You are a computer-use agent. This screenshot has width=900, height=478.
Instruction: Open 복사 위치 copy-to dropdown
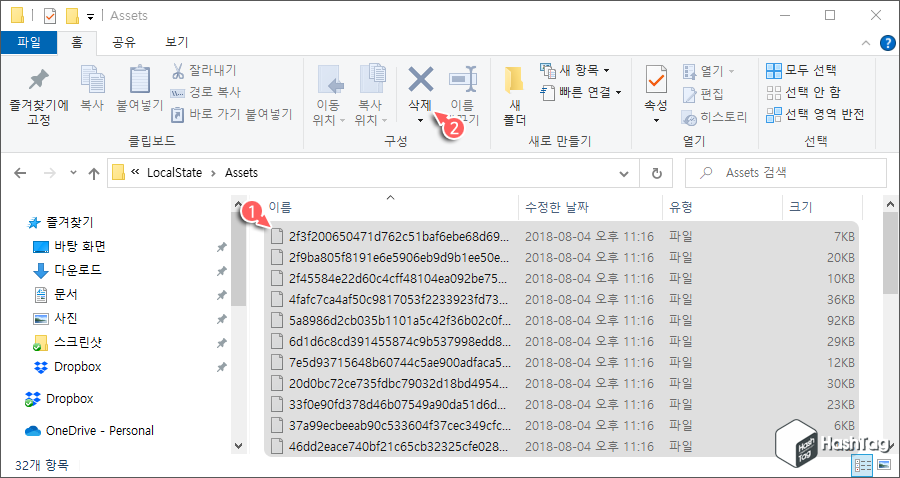pos(371,95)
